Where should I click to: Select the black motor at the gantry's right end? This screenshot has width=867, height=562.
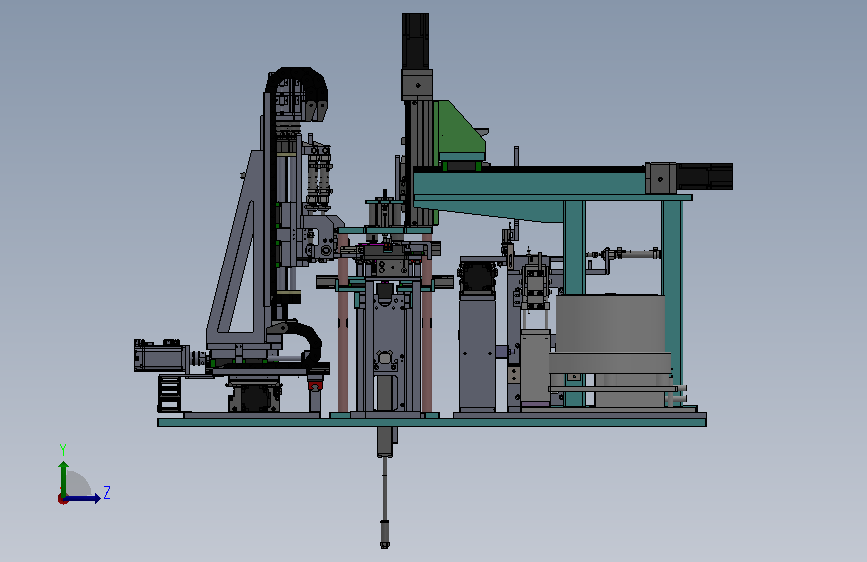(704, 176)
